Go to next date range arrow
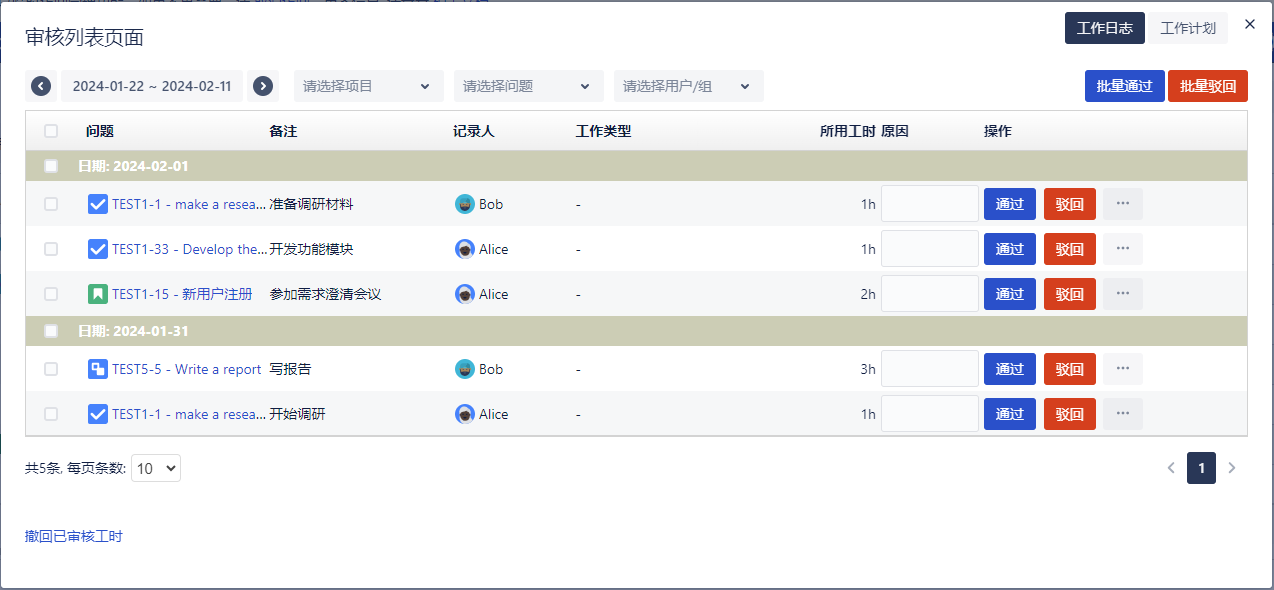Screen dimensions: 1274x590 pyautogui.click(x=263, y=86)
